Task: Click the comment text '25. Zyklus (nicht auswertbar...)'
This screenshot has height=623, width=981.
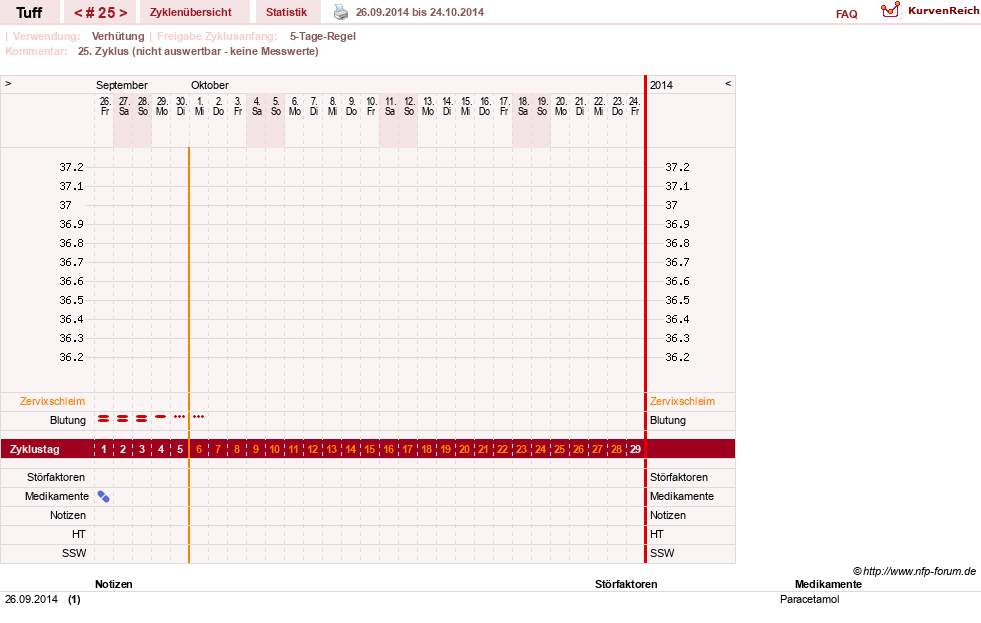Action: pyautogui.click(x=198, y=51)
